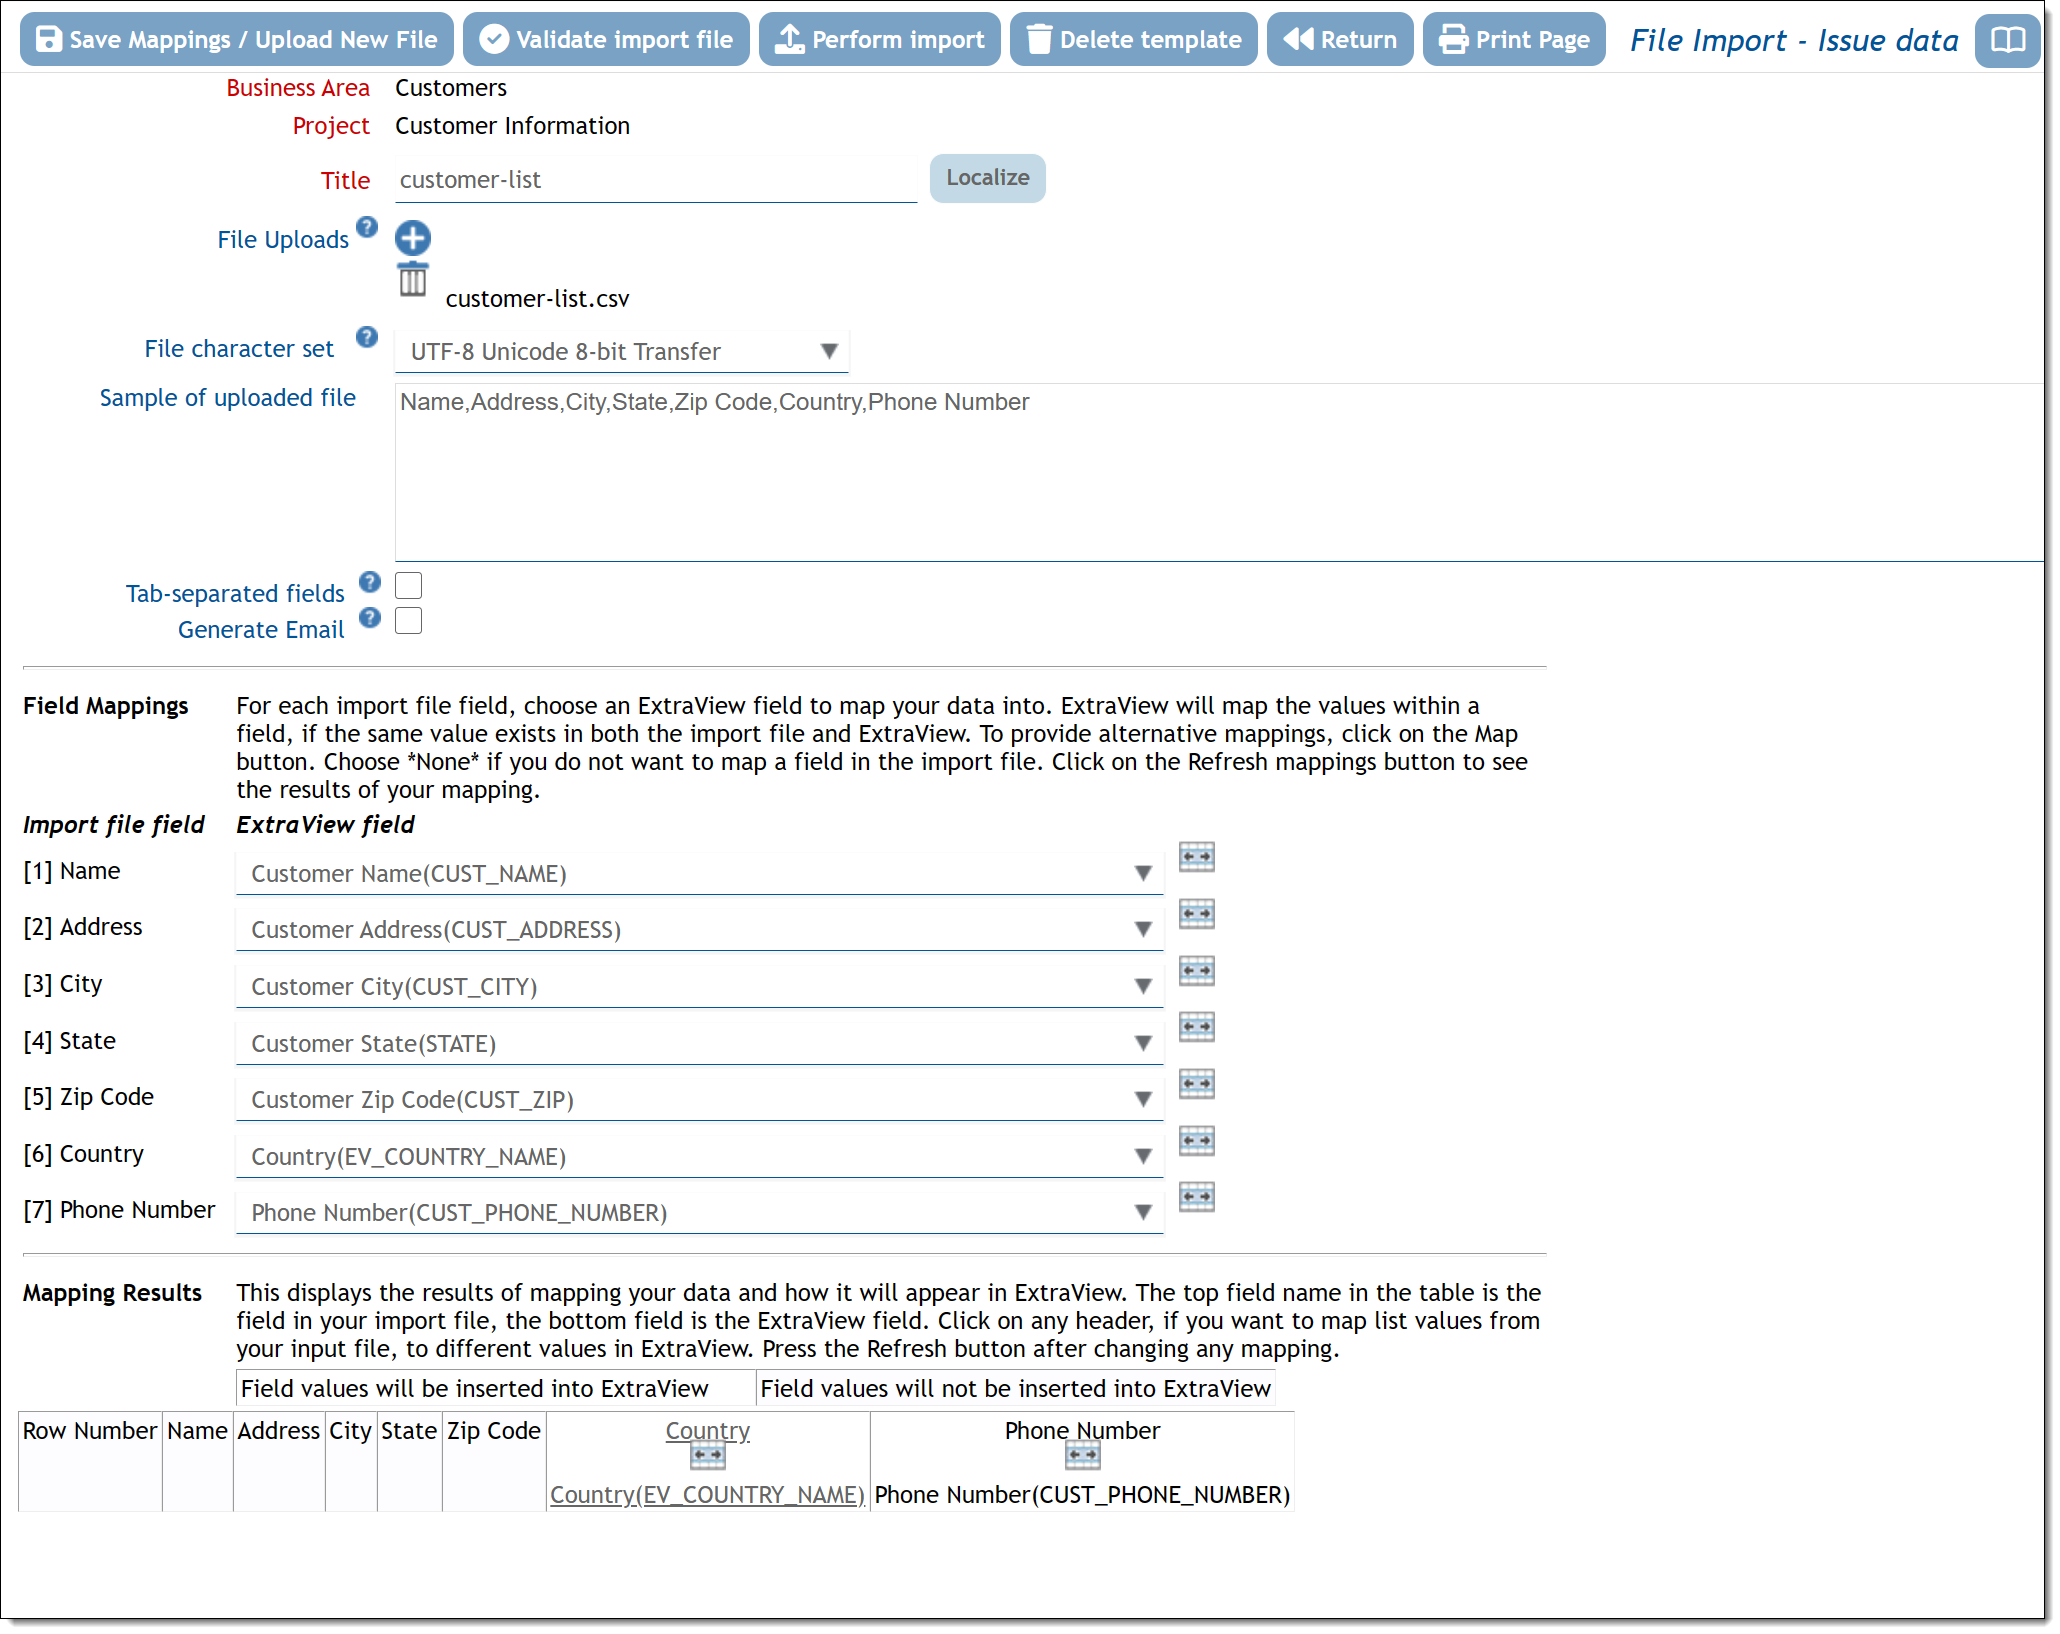Click the Sample of uploaded file text area
Image resolution: width=2060 pixels, height=1634 pixels.
1219,472
